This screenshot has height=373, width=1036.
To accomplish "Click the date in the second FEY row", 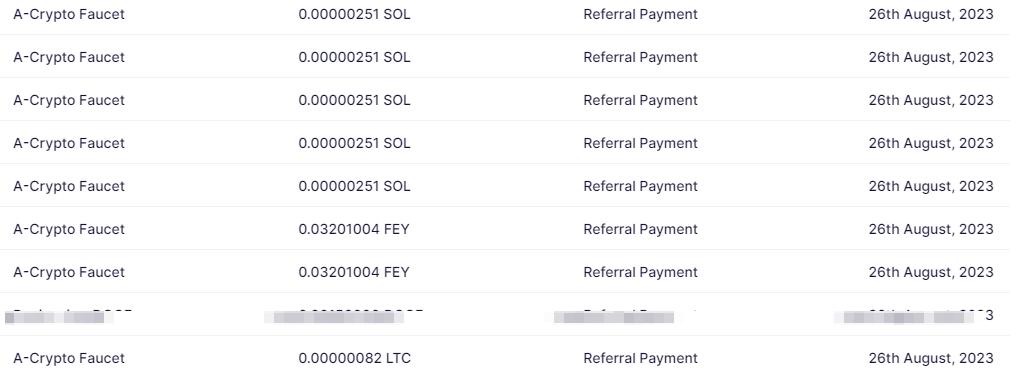I will (930, 273).
